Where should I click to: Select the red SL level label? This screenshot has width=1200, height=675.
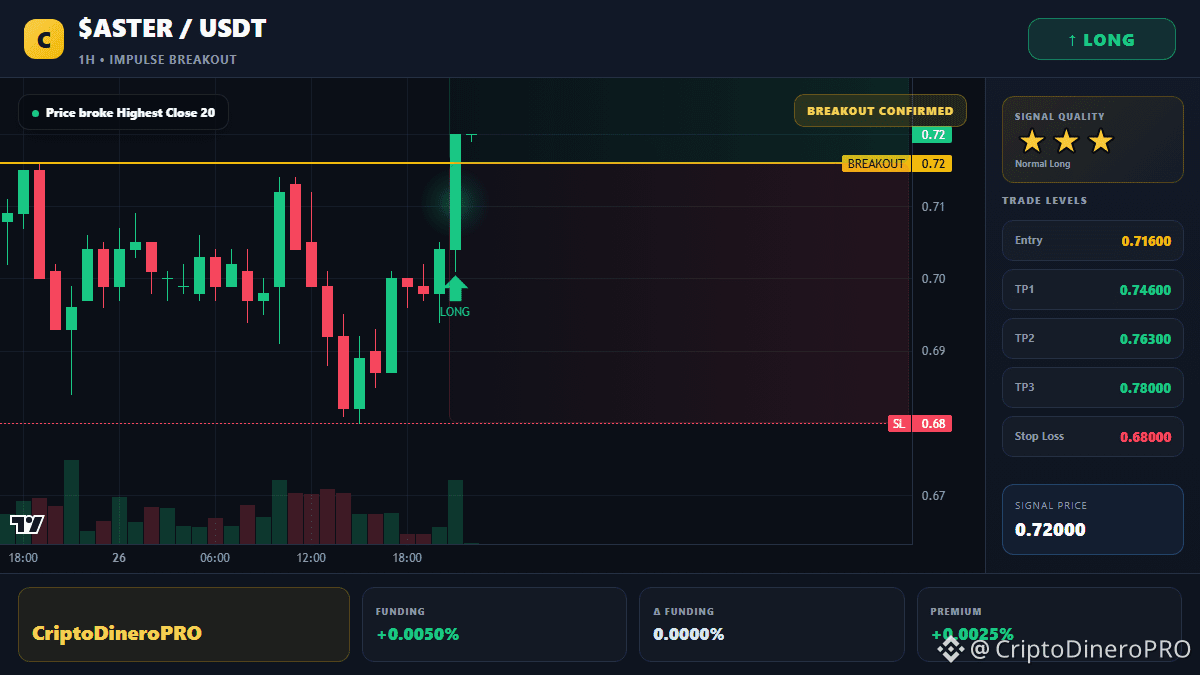899,423
